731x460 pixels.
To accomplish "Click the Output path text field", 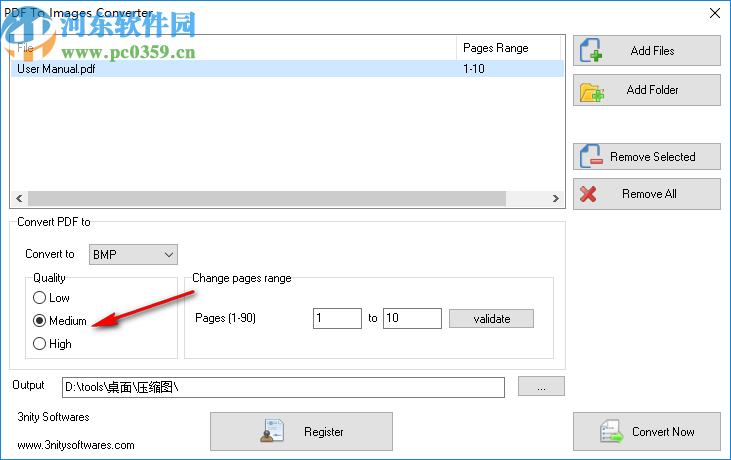I will [283, 387].
